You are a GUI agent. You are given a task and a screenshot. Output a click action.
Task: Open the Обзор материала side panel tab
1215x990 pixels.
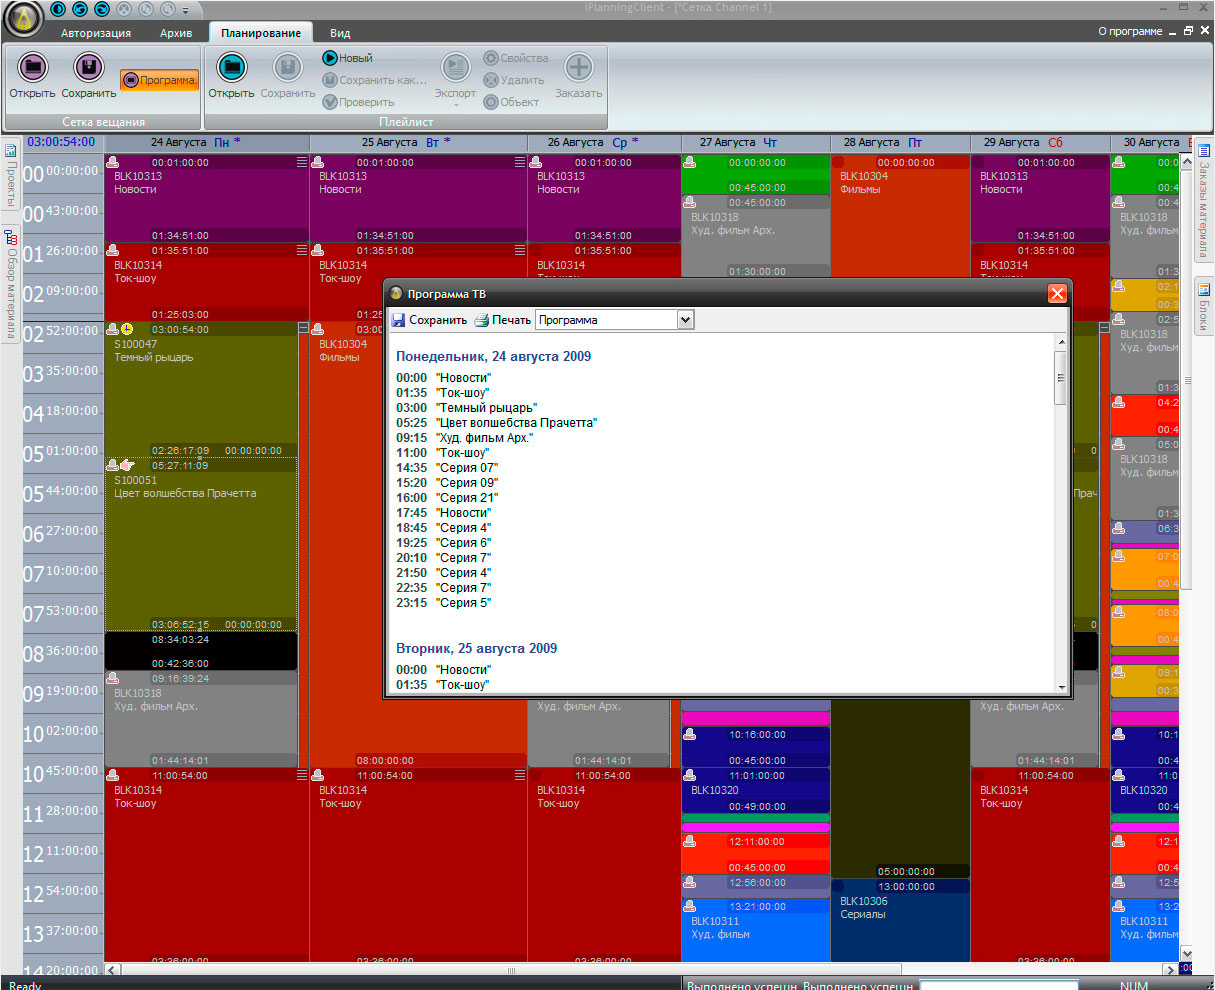click(10, 284)
